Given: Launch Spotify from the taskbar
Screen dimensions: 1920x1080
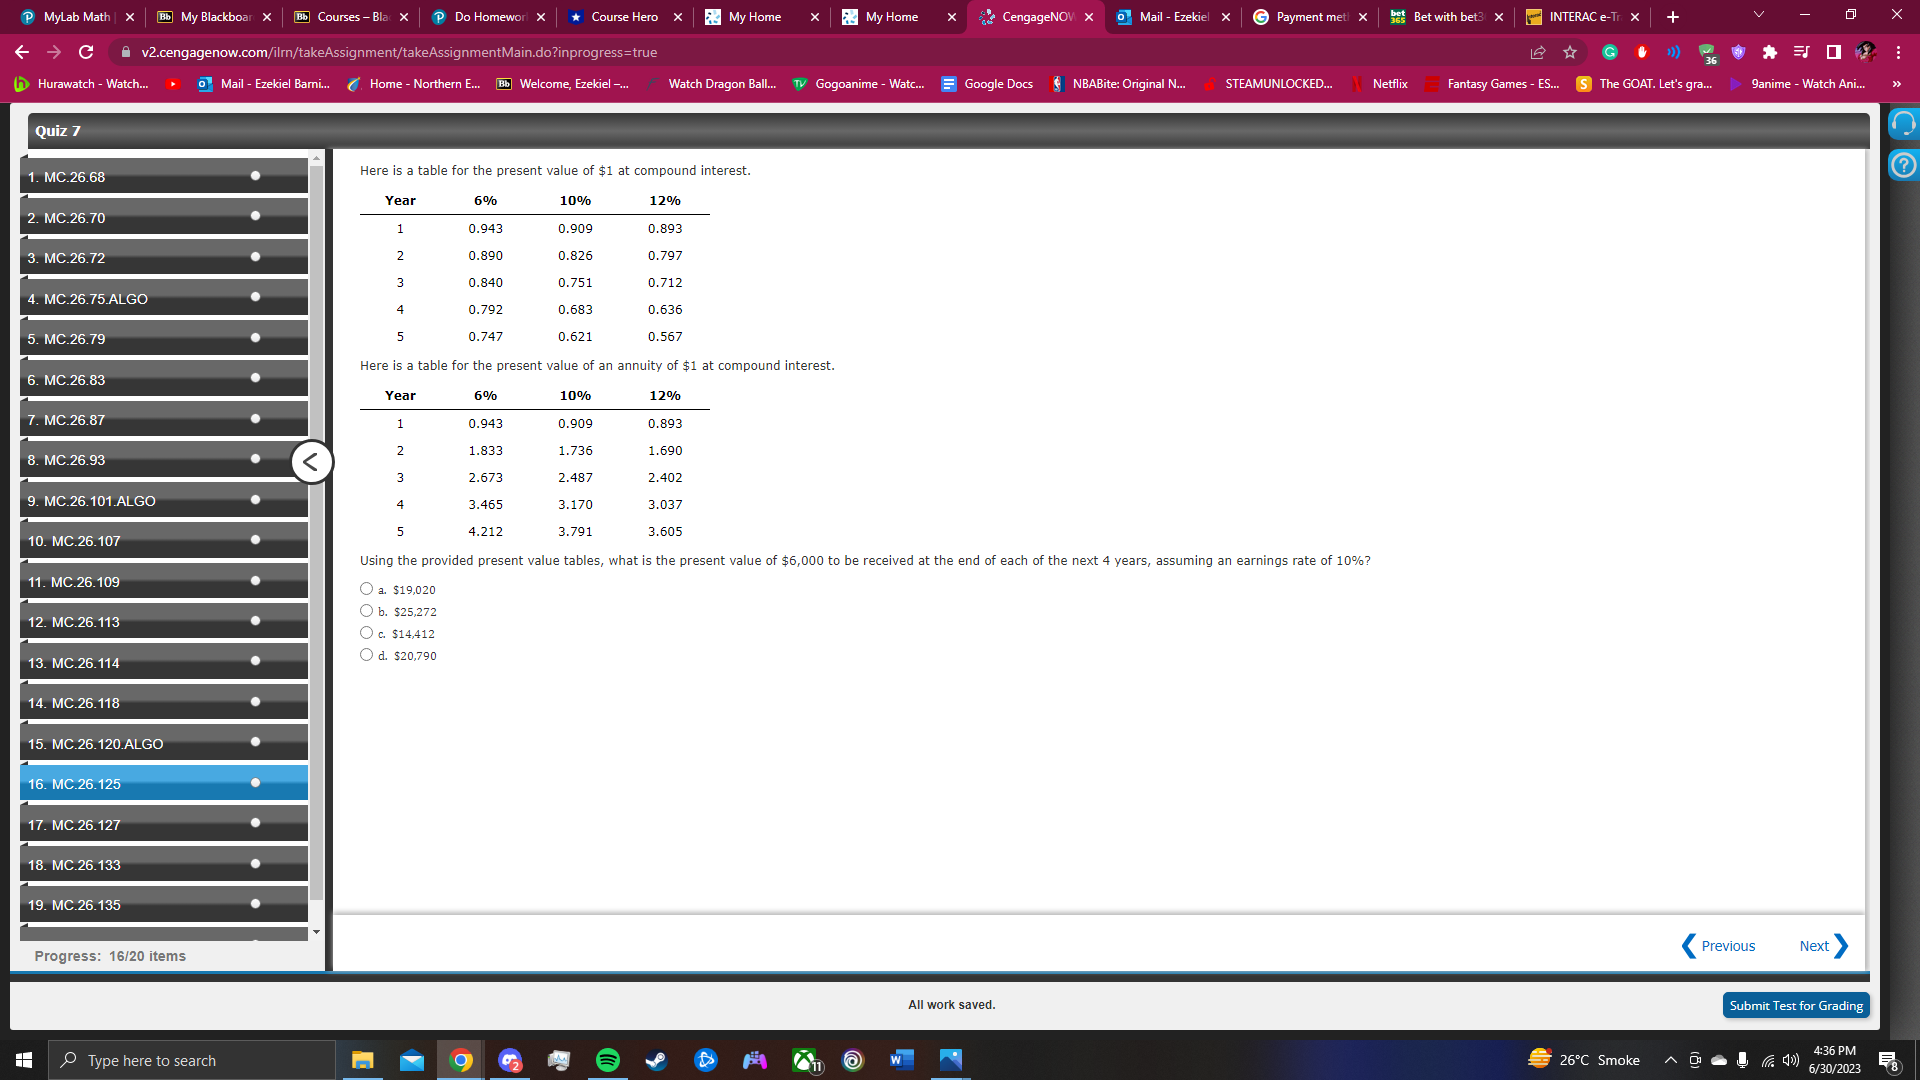Looking at the screenshot, I should click(x=608, y=1060).
